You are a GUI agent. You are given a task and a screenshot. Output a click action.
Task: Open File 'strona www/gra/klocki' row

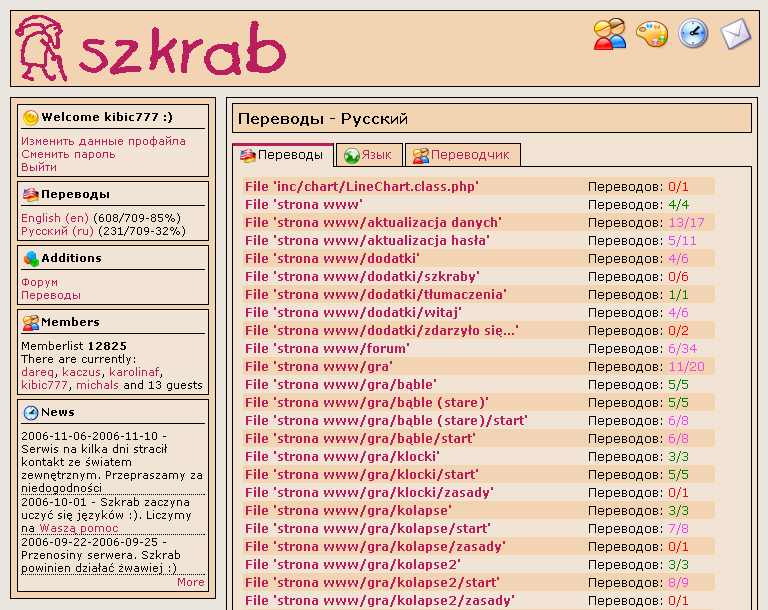[342, 457]
